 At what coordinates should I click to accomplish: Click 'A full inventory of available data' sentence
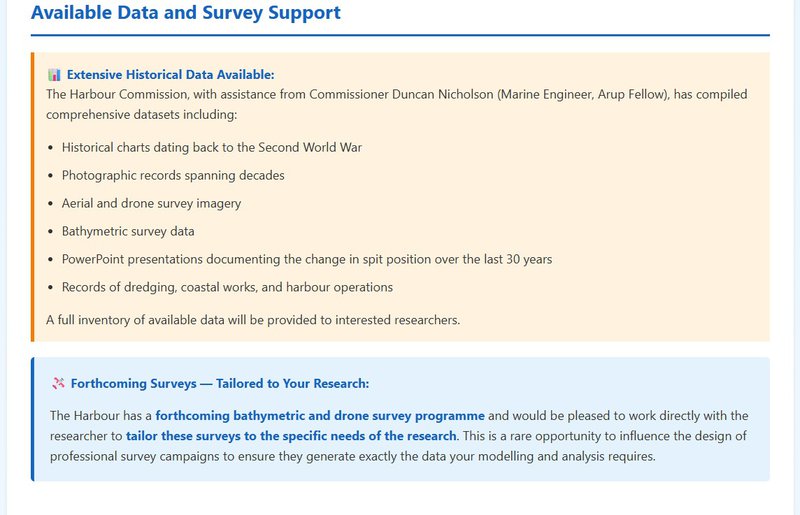click(253, 321)
